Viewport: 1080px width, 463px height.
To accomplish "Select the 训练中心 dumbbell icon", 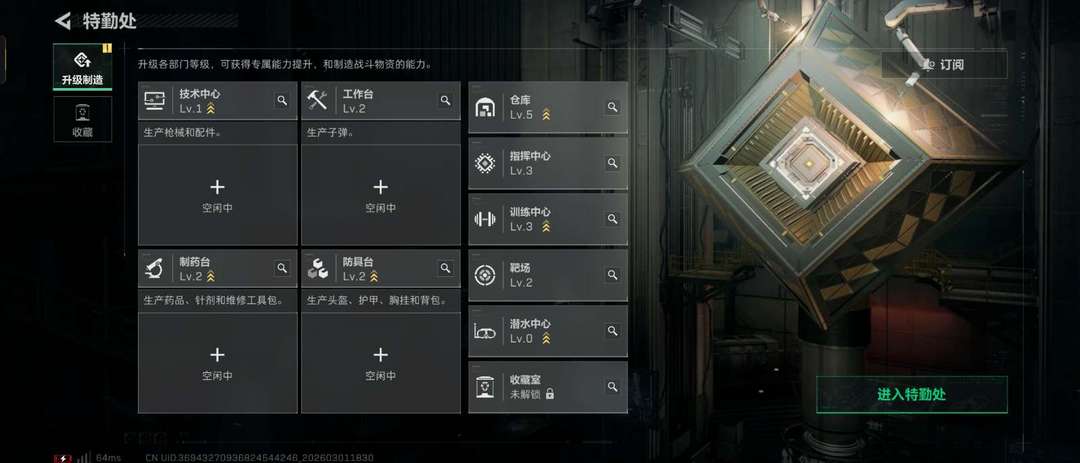I will 485,219.
